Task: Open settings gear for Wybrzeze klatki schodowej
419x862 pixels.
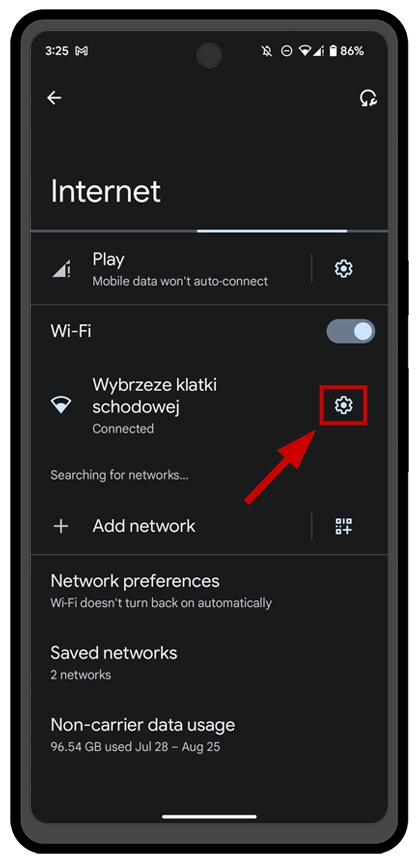Action: tap(344, 405)
